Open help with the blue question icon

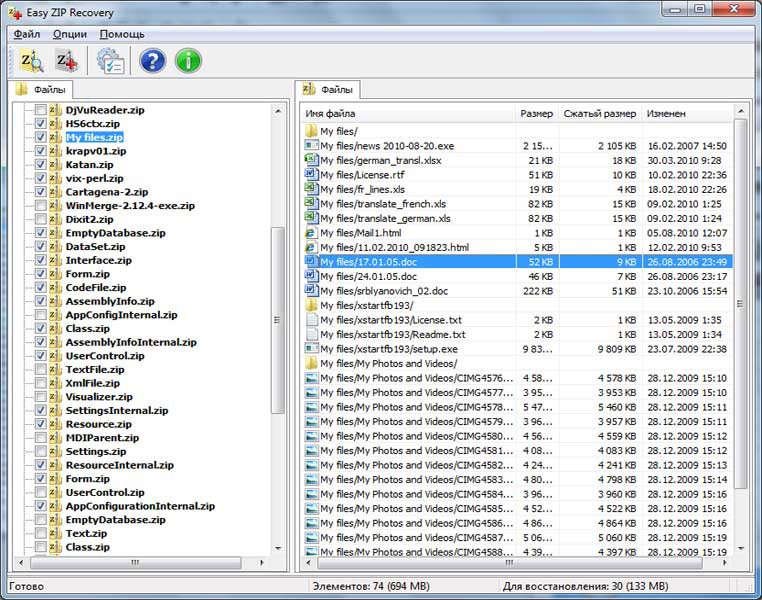pos(153,61)
